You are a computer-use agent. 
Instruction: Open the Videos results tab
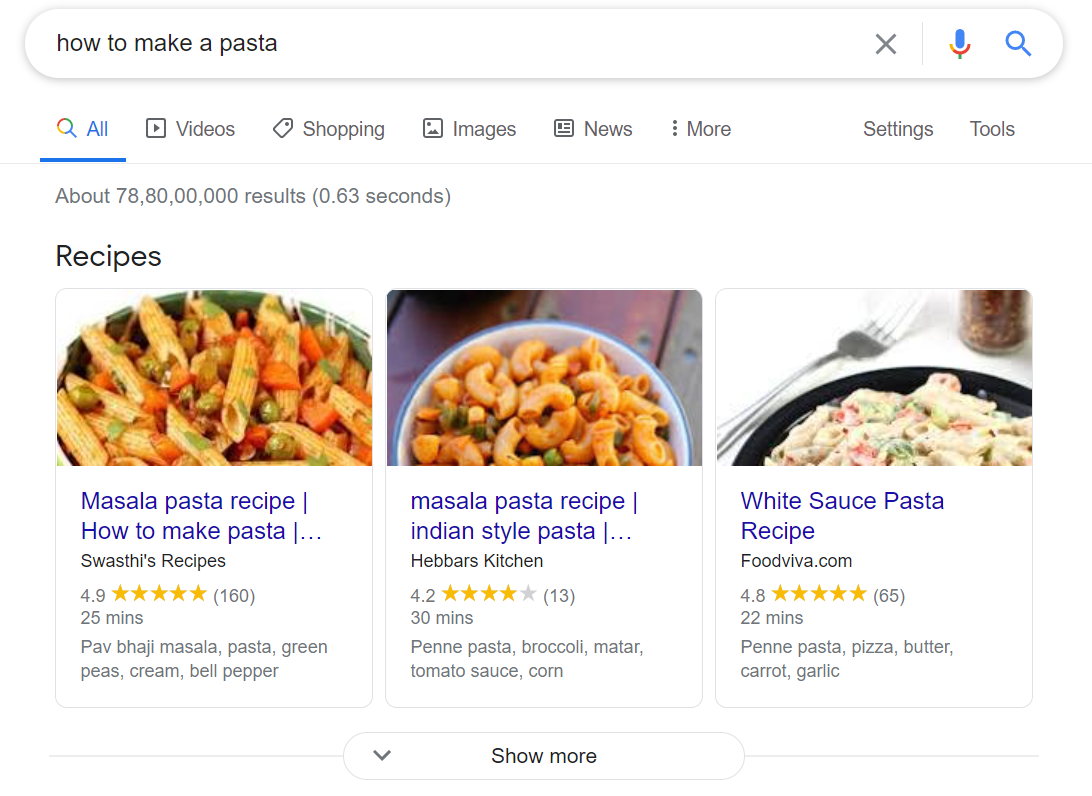click(x=190, y=129)
